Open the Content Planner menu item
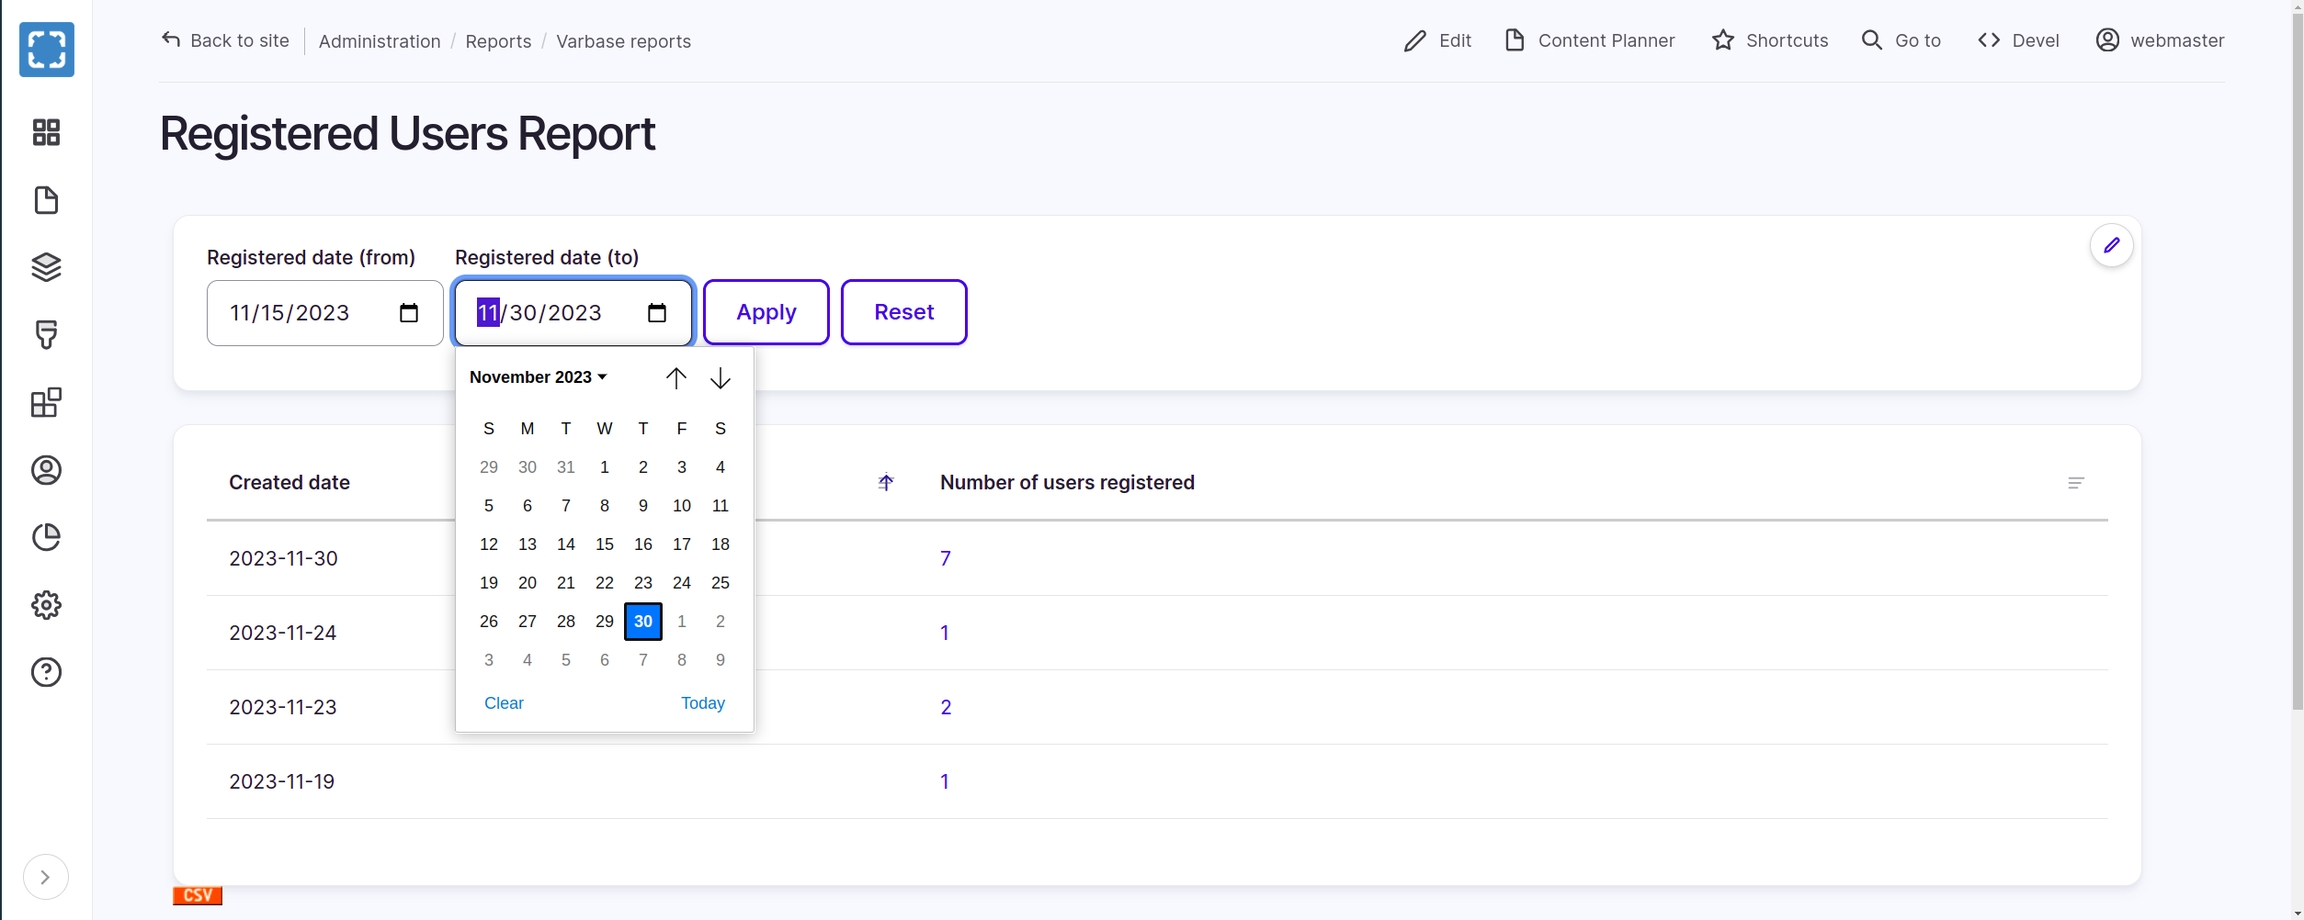 click(1589, 41)
